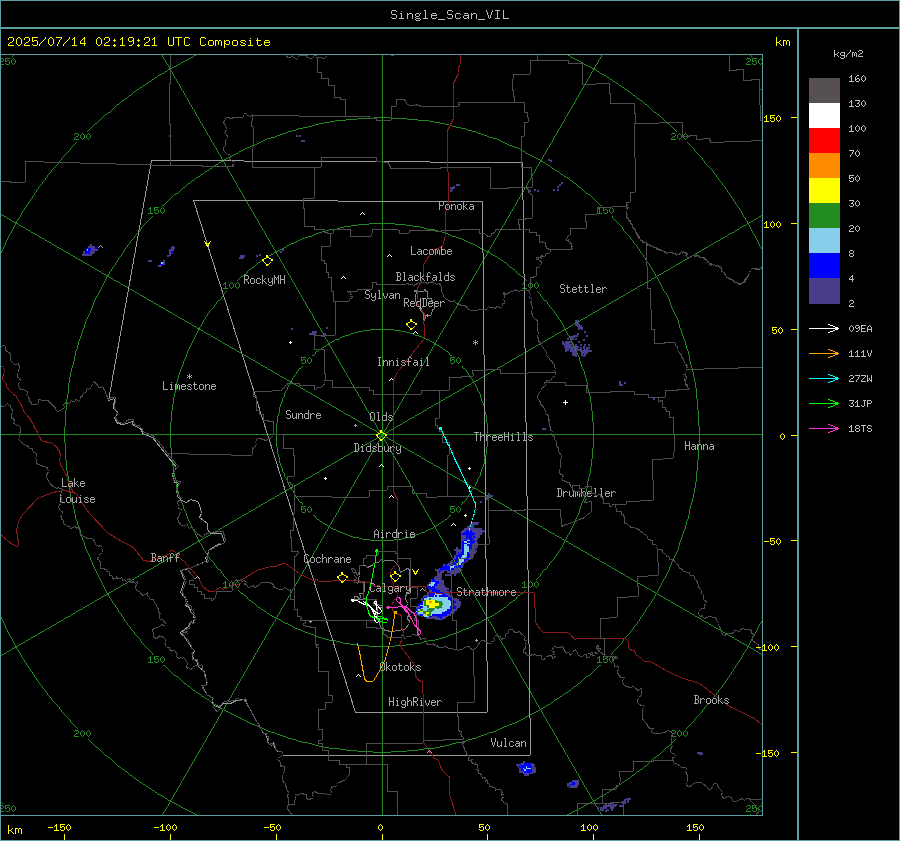Click the yellow 30–50 legend swatch
The image size is (900, 841).
pos(824,191)
